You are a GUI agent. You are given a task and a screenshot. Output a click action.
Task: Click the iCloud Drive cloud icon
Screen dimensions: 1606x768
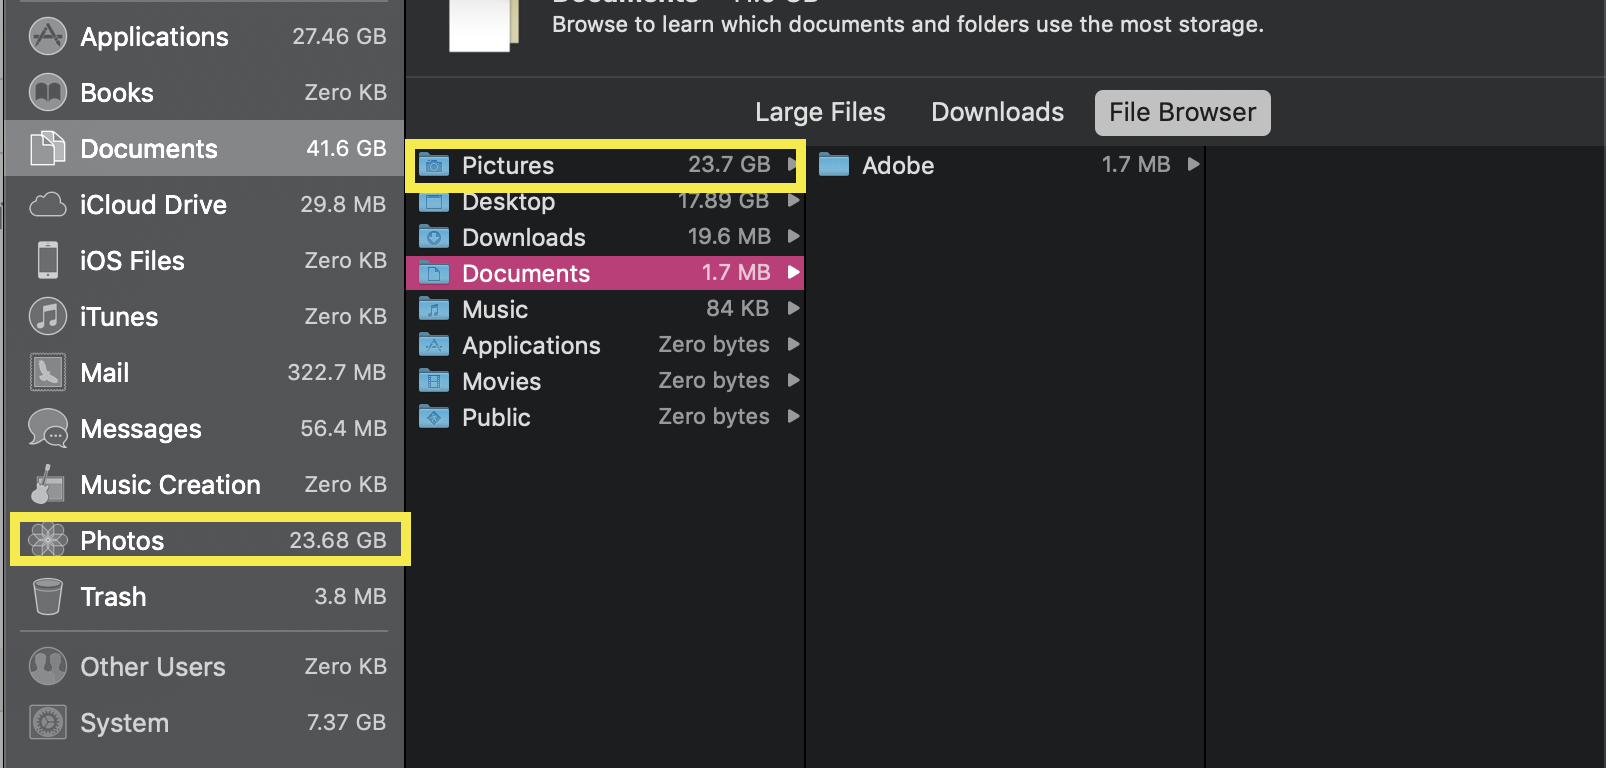(x=48, y=205)
